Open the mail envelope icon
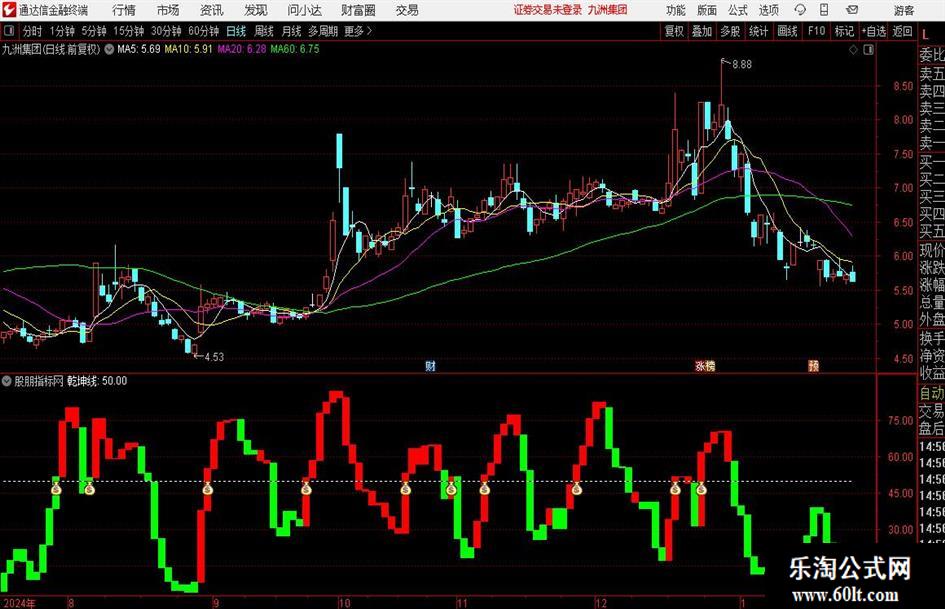 tap(852, 10)
